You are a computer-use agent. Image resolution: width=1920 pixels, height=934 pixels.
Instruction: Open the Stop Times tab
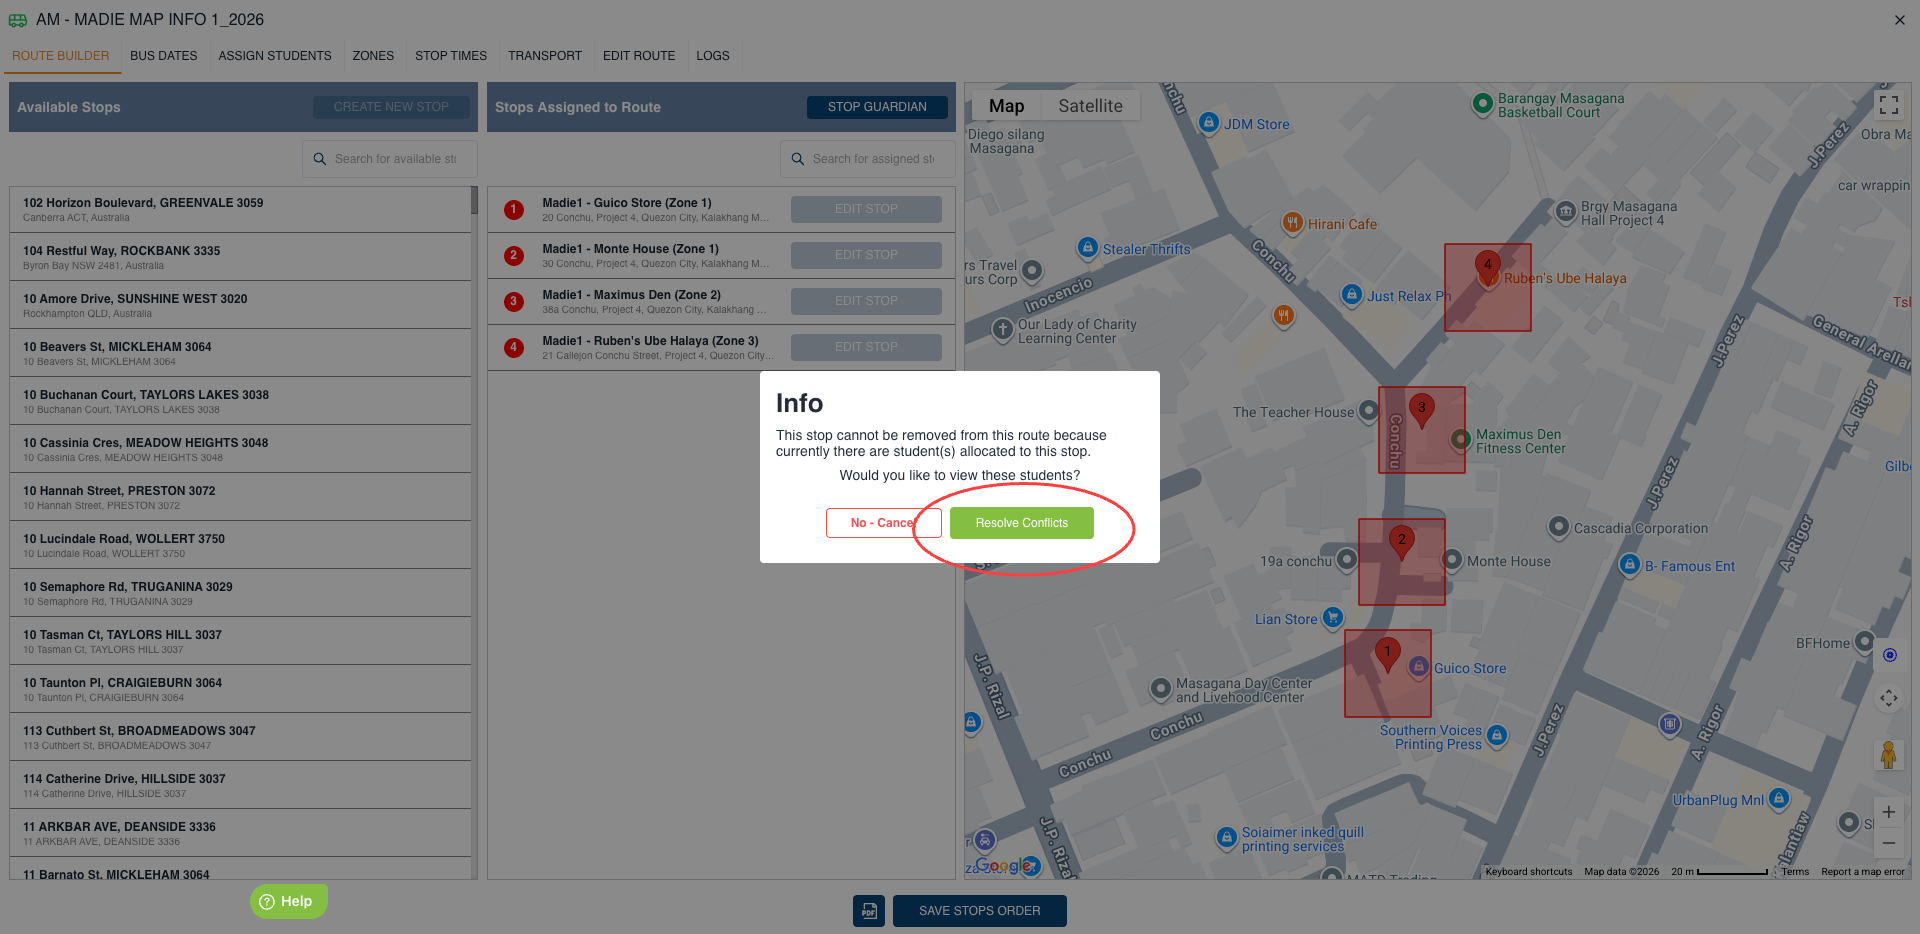pyautogui.click(x=451, y=56)
